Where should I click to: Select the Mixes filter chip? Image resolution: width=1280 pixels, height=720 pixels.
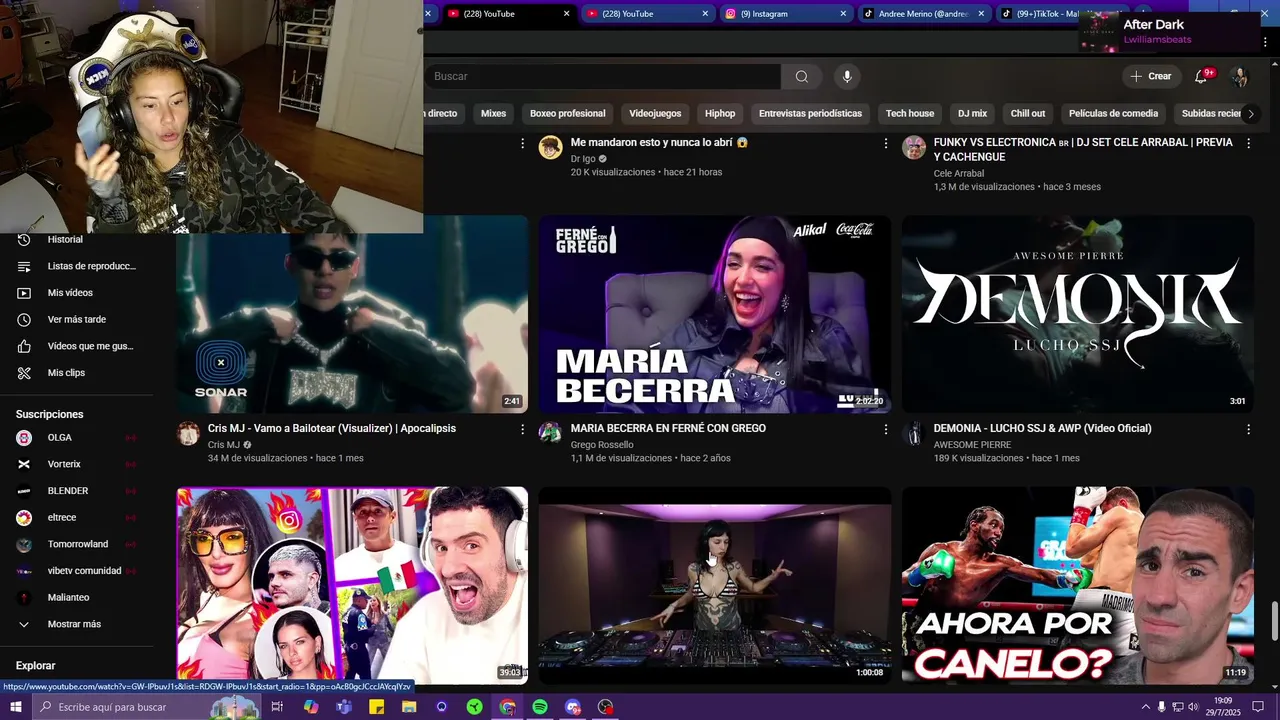[493, 114]
